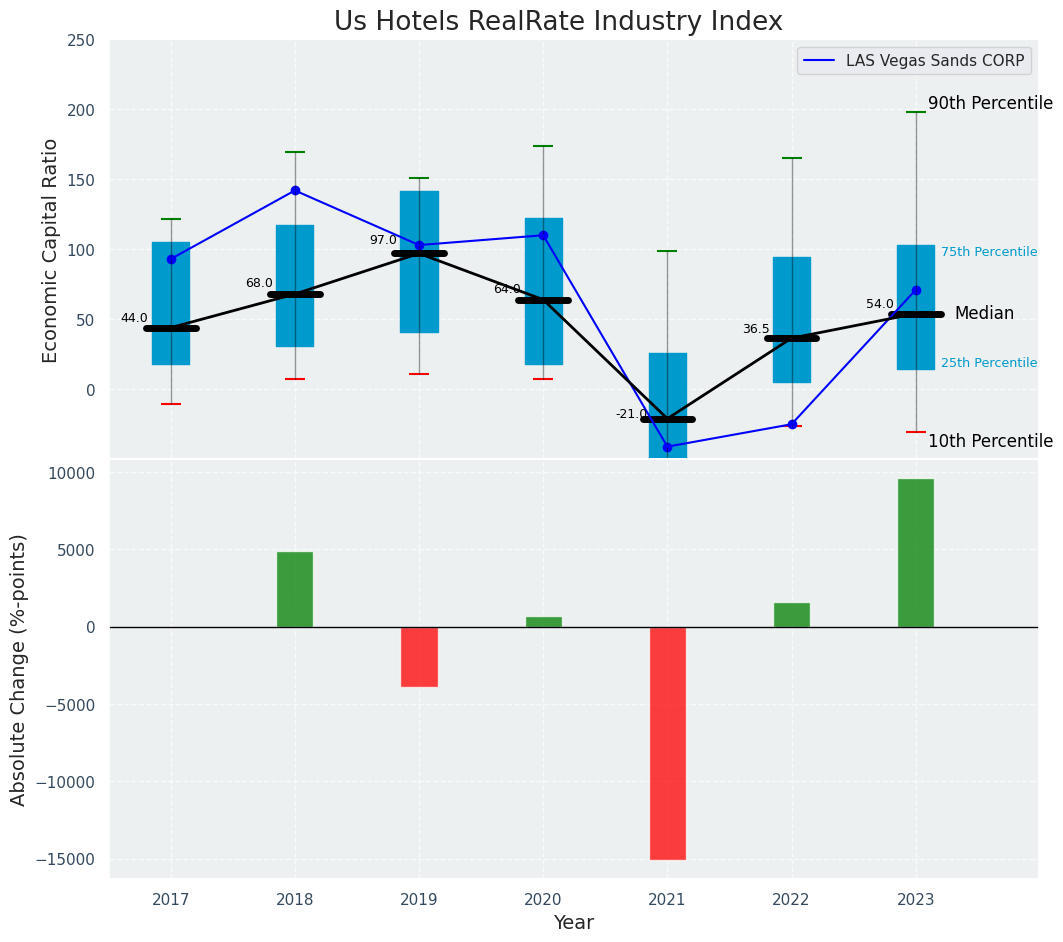The width and height of the screenshot is (1063, 942).
Task: Click the median value label '36.5'
Action: click(x=756, y=329)
